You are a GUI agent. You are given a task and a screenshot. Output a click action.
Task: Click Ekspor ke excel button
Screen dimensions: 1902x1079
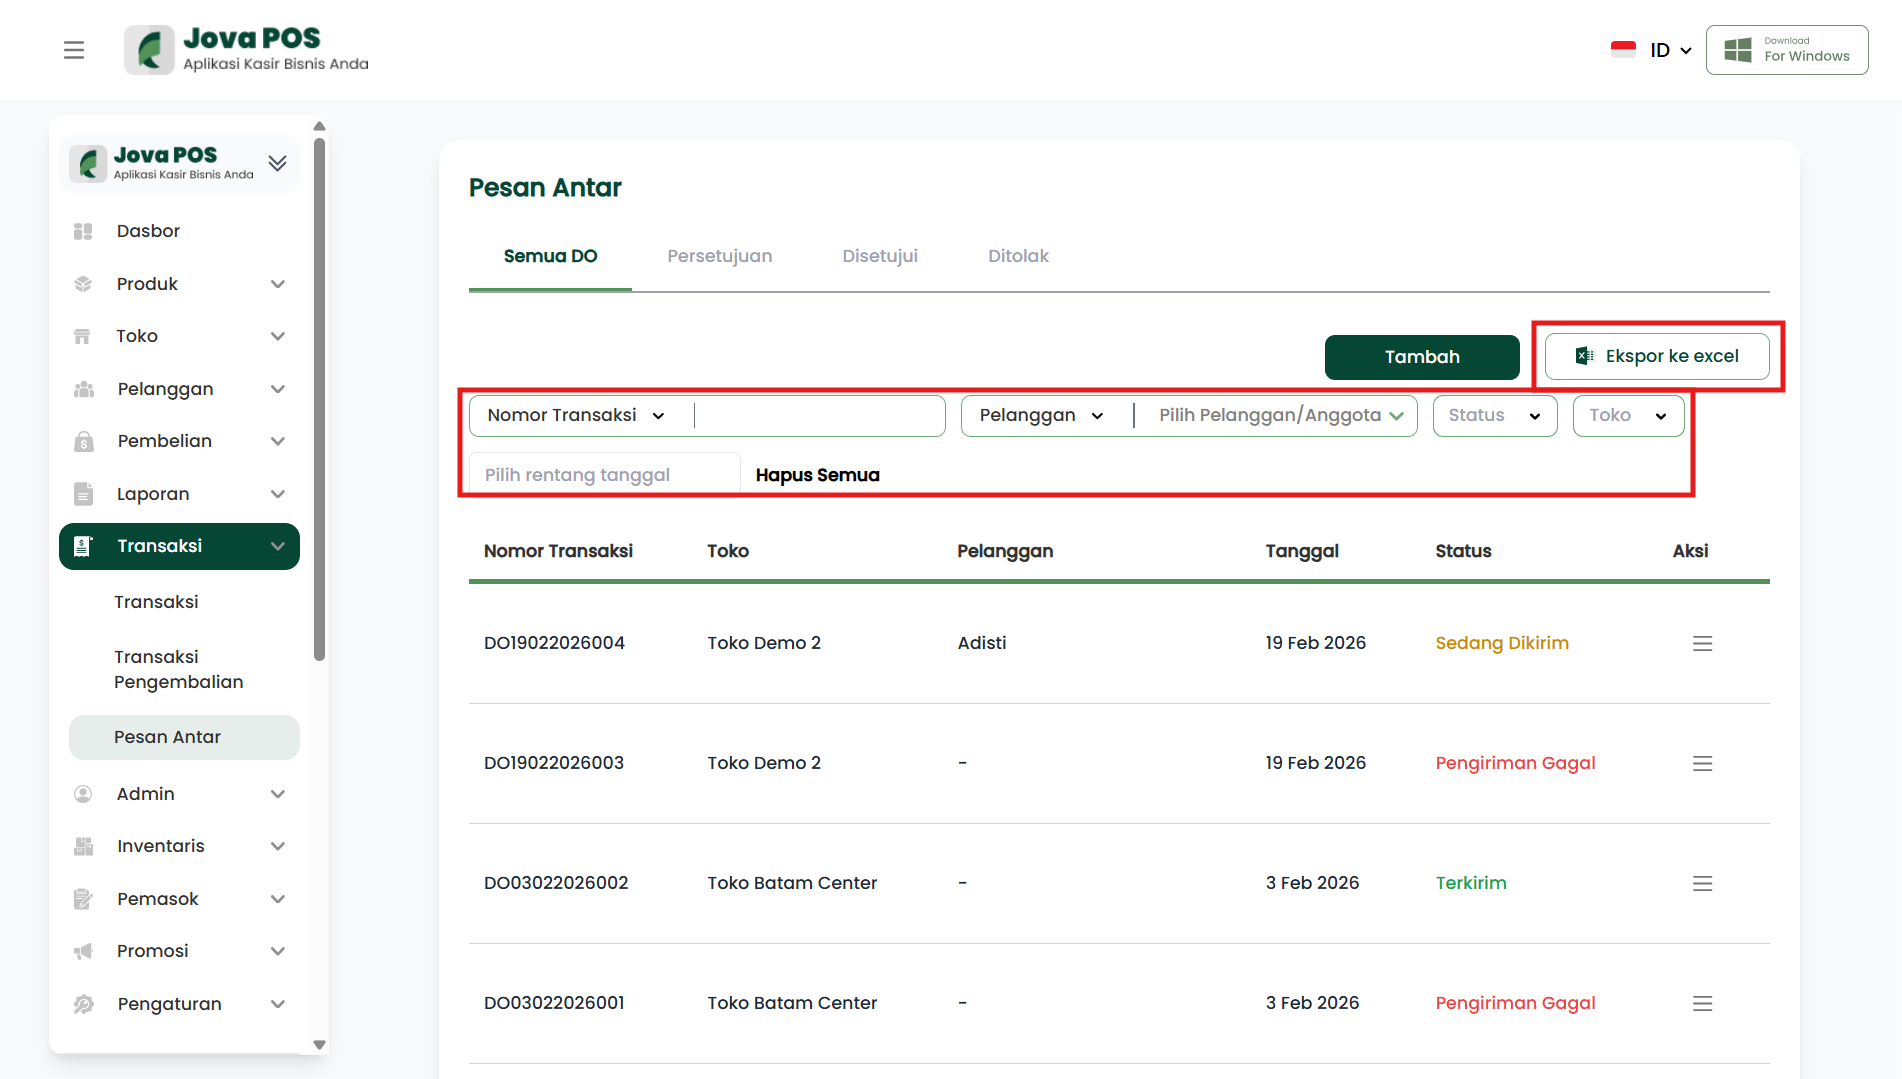click(1657, 356)
